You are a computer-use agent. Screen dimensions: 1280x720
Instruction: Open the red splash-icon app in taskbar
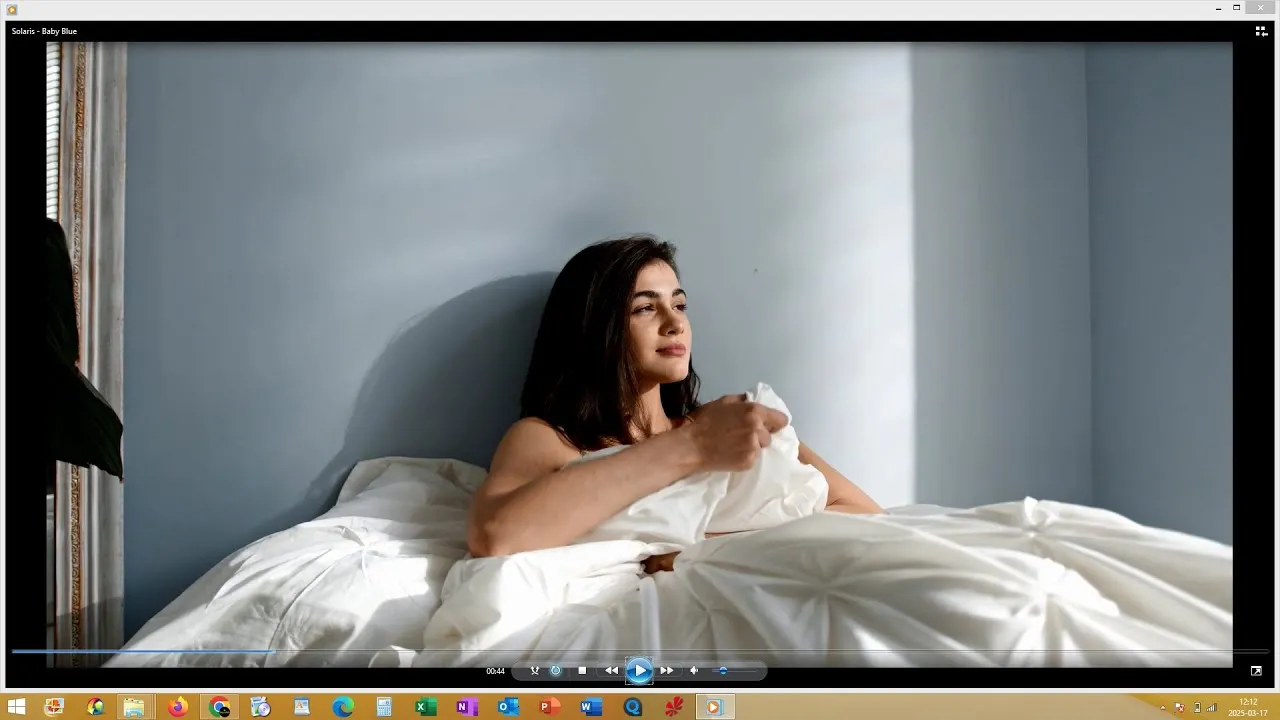coord(674,707)
